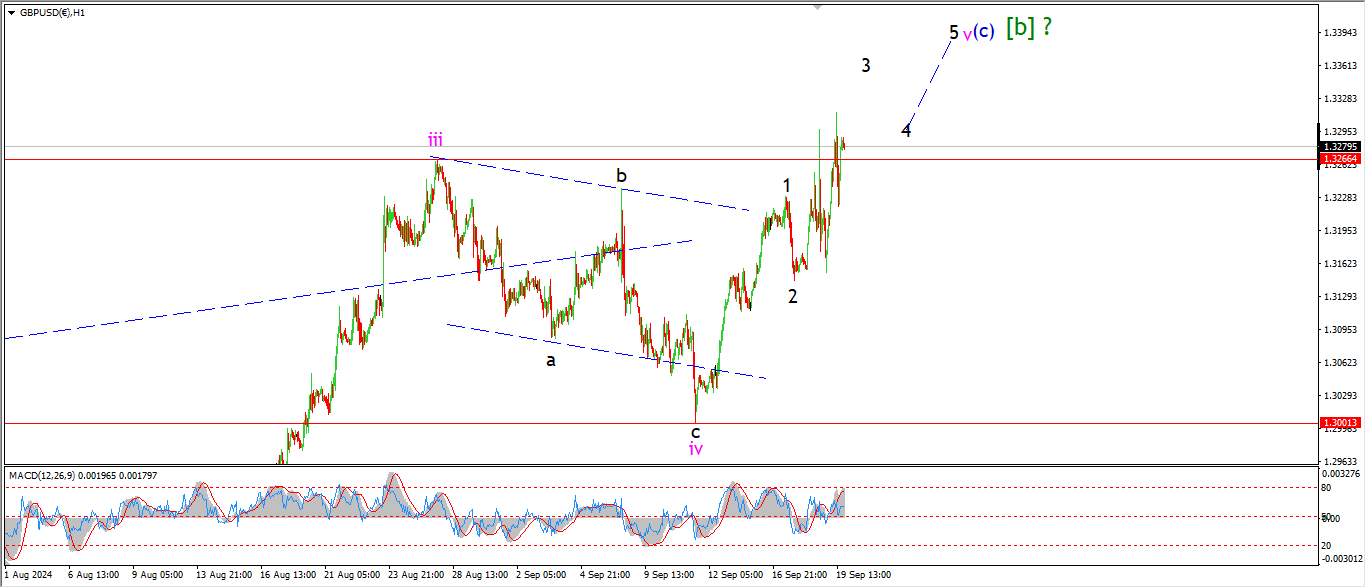Image resolution: width=1366 pixels, height=588 pixels.
Task: Select the '1 Aug 2024' time axis label
Action: click(29, 575)
